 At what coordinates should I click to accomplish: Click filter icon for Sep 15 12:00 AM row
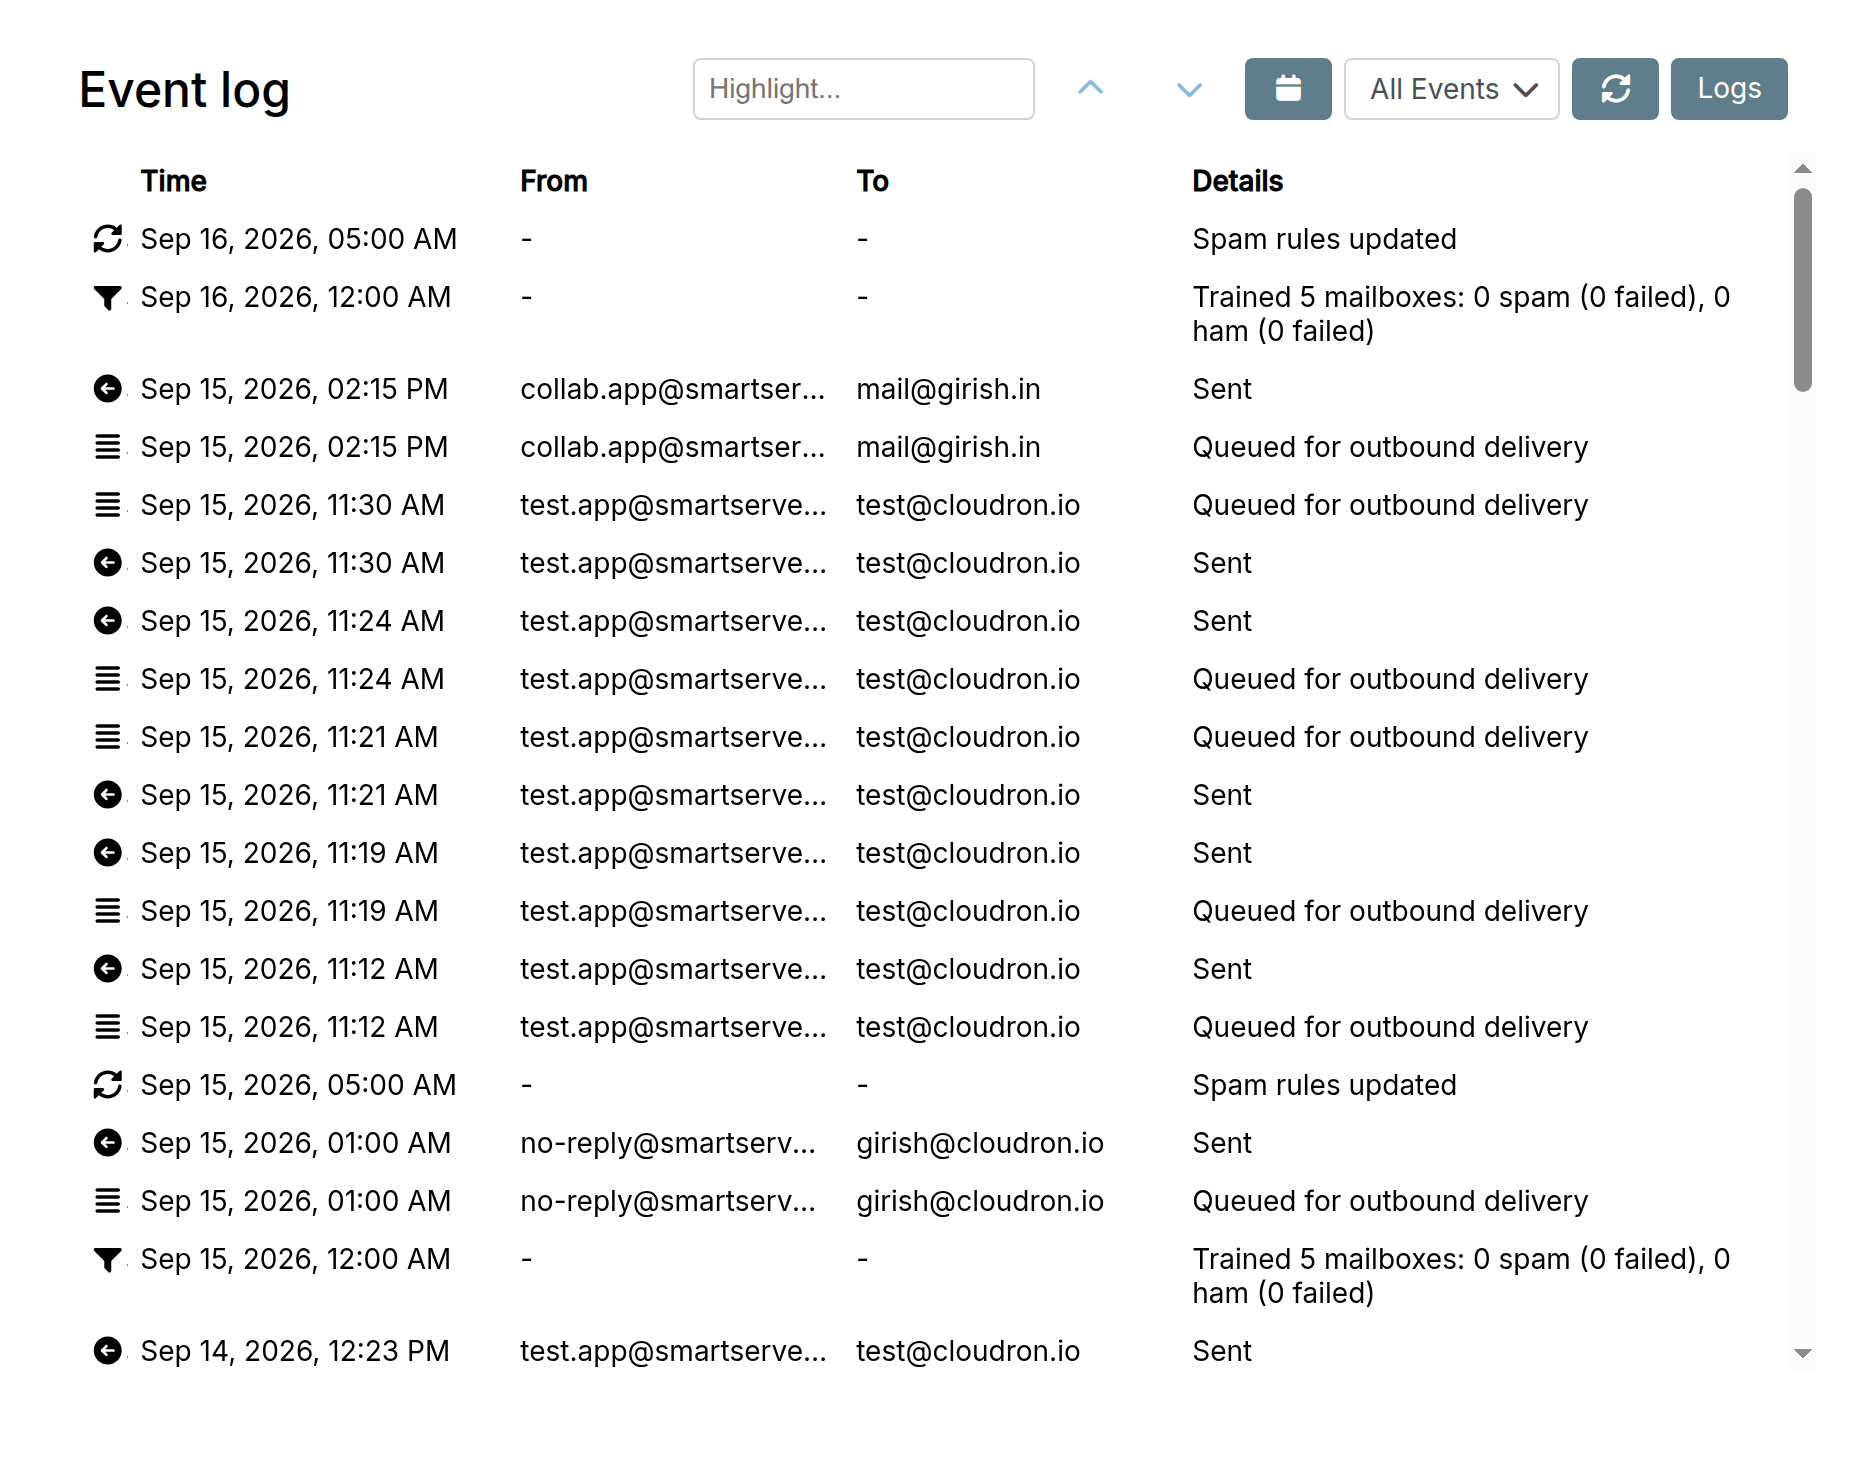tap(107, 1259)
